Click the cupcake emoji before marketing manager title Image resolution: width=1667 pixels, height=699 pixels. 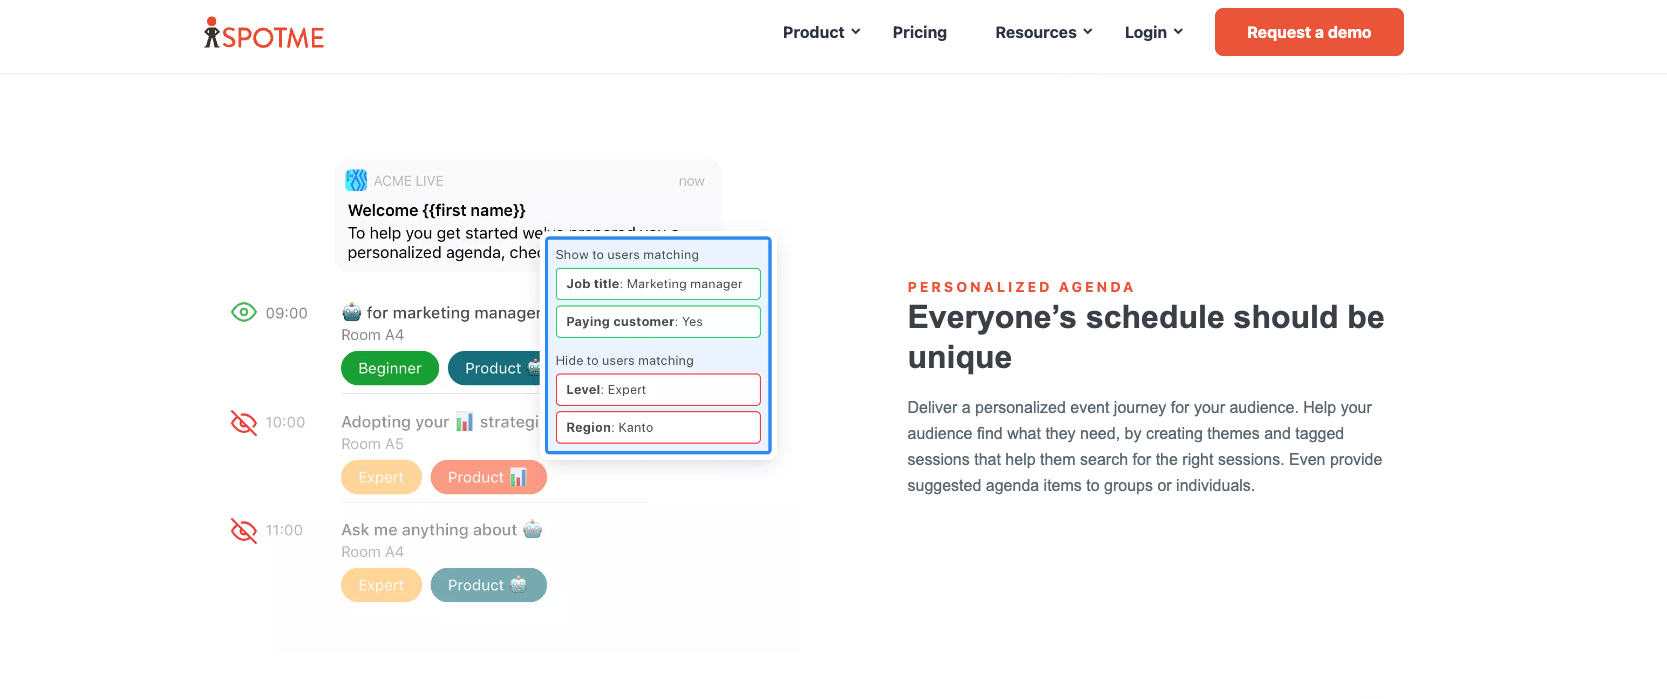352,312
